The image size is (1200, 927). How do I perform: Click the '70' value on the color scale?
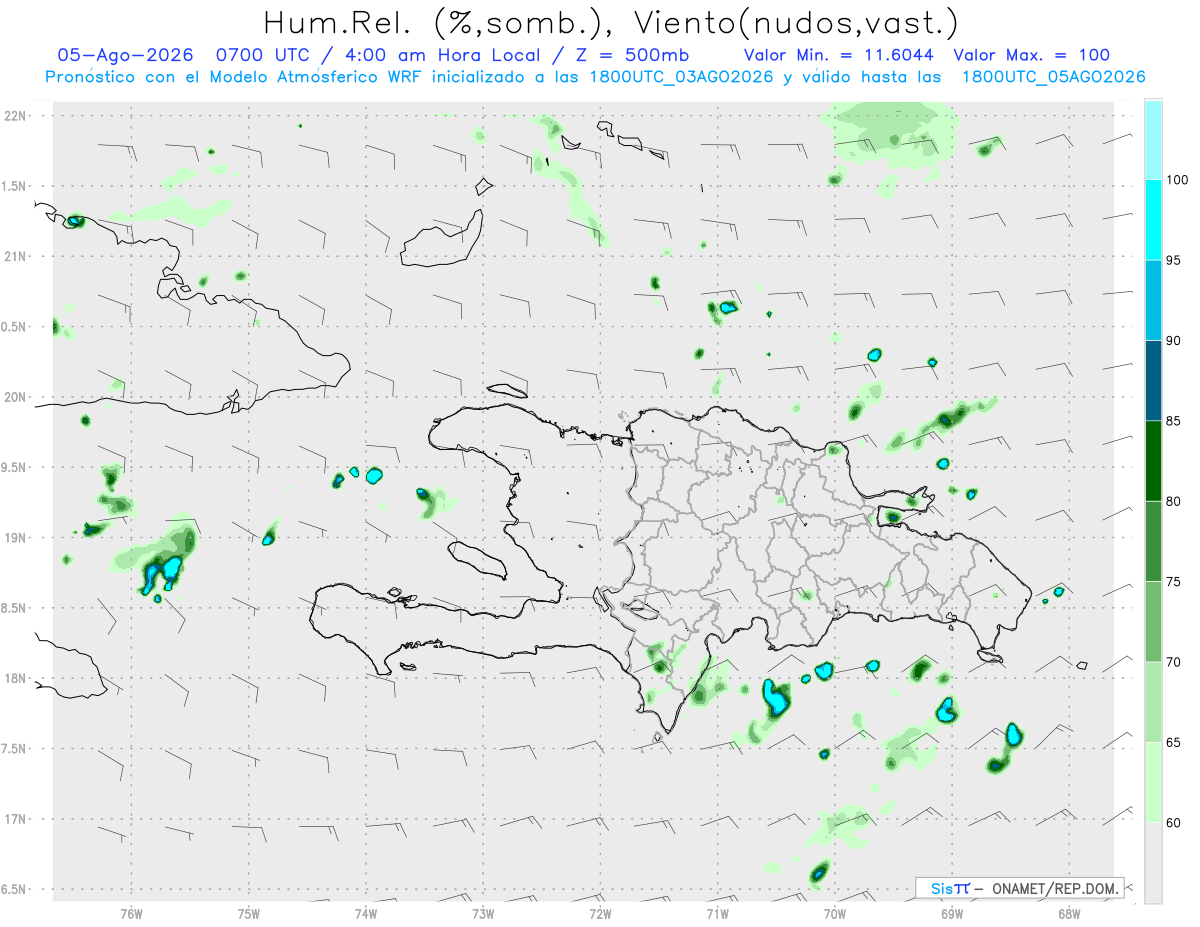pos(1173,662)
